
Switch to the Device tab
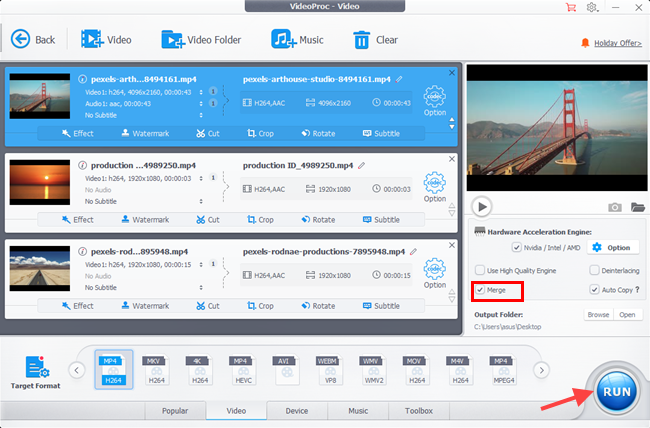point(297,411)
